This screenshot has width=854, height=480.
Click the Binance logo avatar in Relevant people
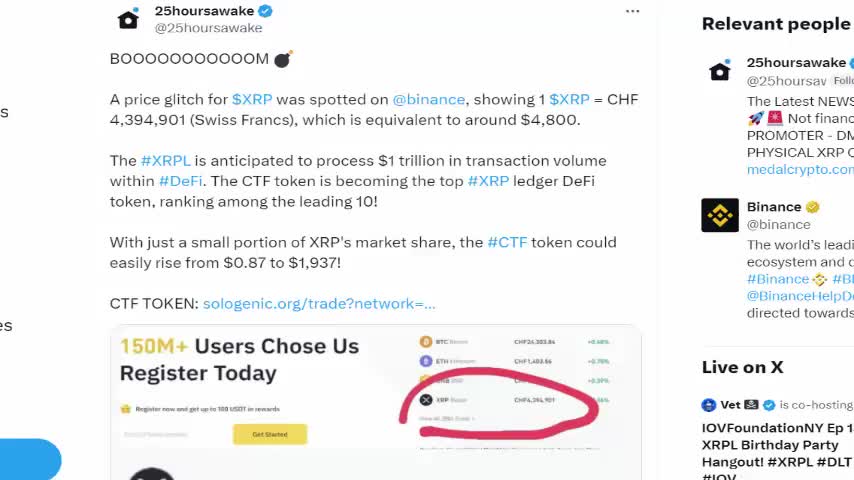[720, 215]
